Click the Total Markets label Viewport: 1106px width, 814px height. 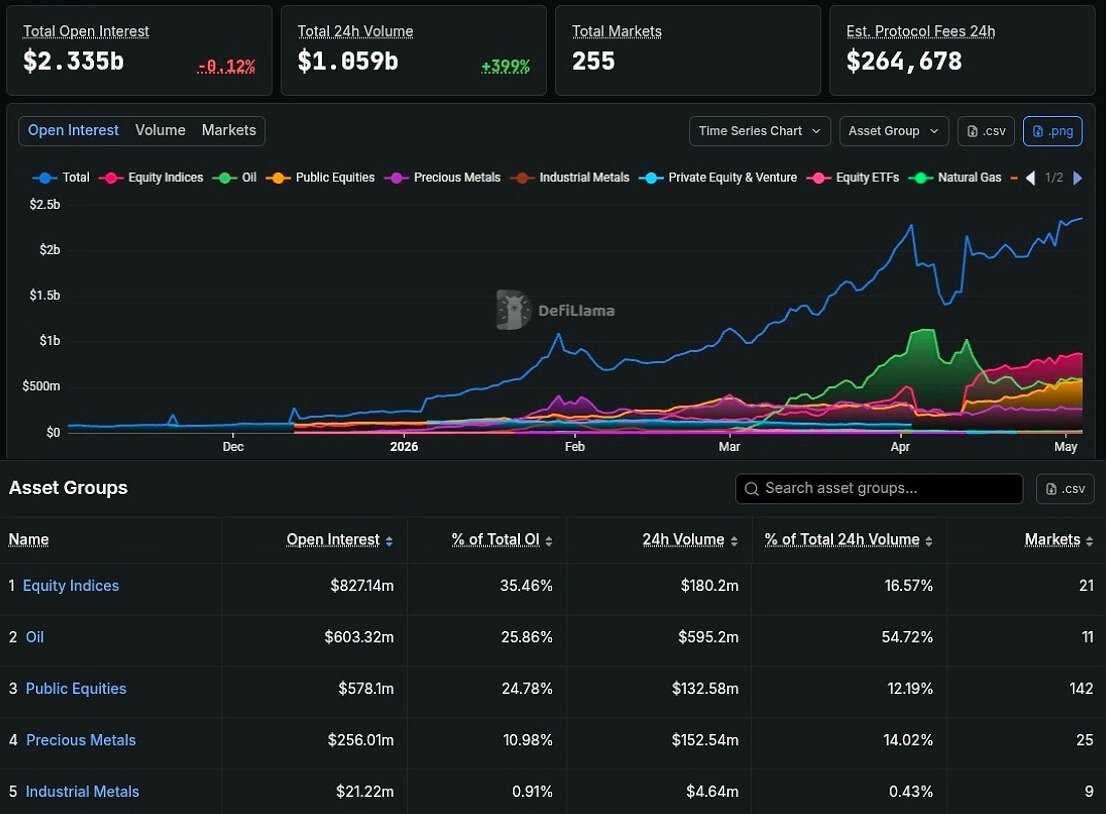click(x=616, y=31)
